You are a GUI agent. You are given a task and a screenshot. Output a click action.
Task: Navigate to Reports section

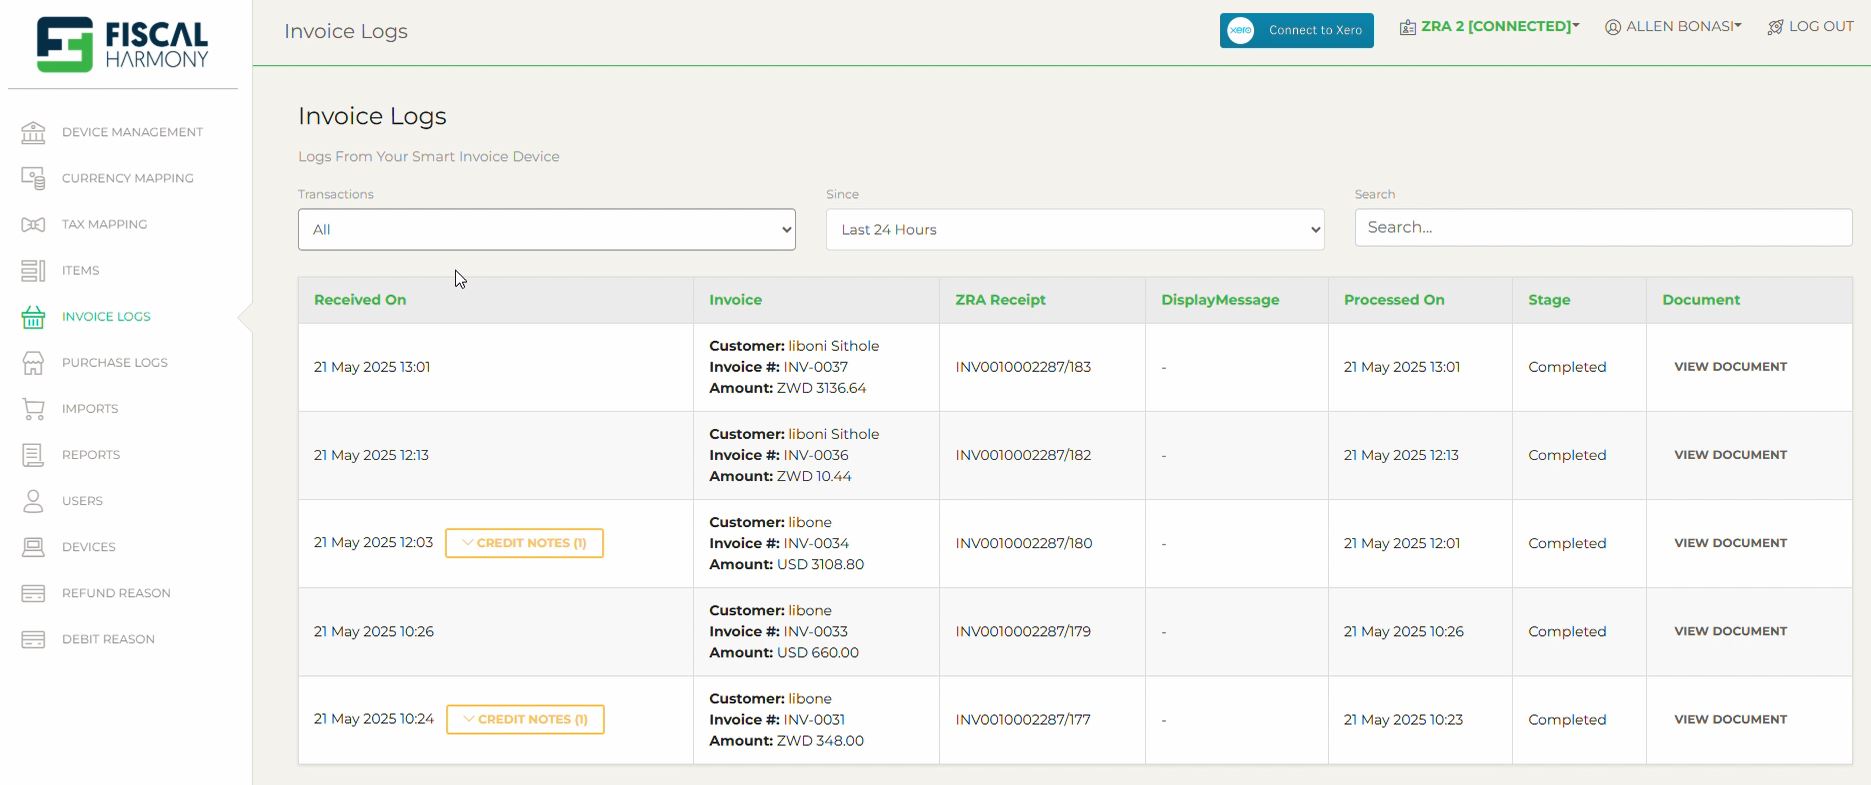[x=91, y=454]
